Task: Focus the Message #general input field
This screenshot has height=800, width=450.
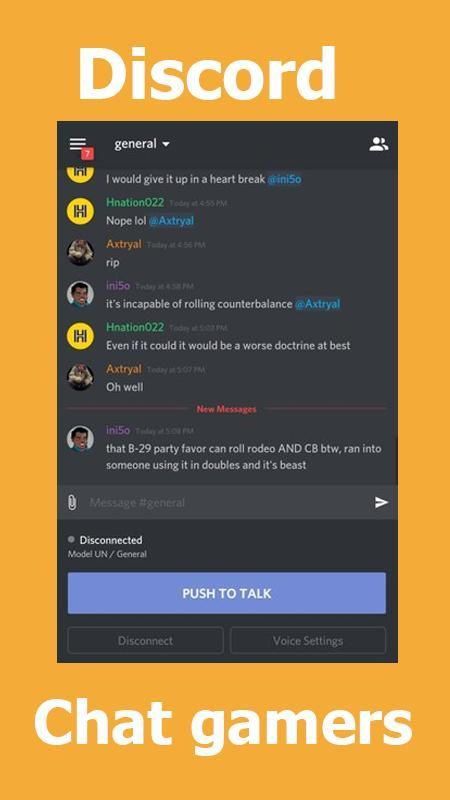Action: click(x=227, y=503)
